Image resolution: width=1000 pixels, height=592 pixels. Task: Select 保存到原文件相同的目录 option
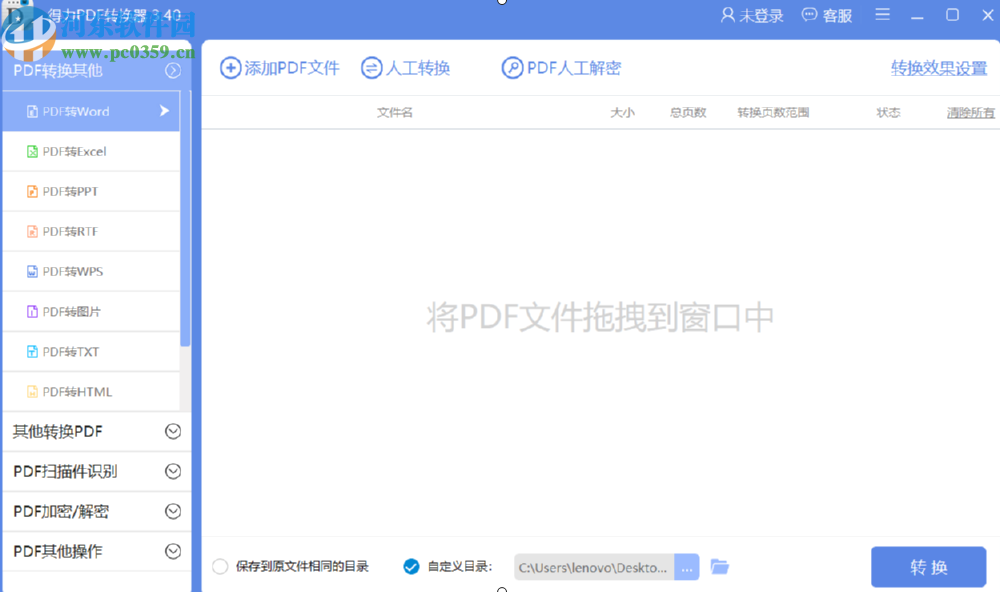tap(219, 566)
